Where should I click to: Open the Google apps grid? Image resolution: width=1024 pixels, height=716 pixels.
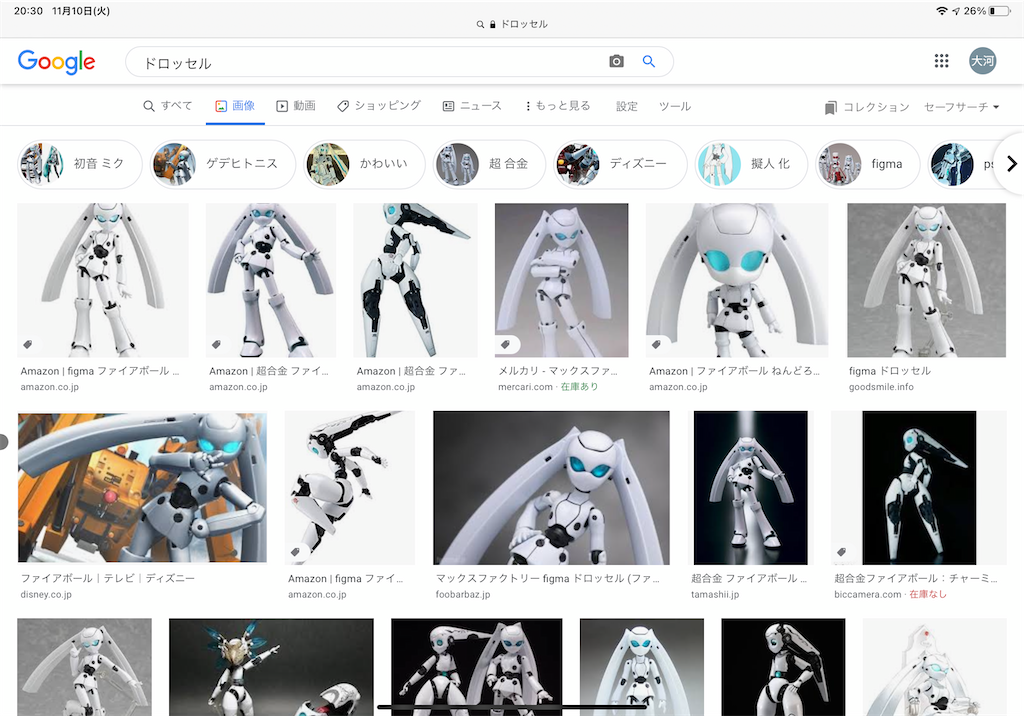[941, 61]
